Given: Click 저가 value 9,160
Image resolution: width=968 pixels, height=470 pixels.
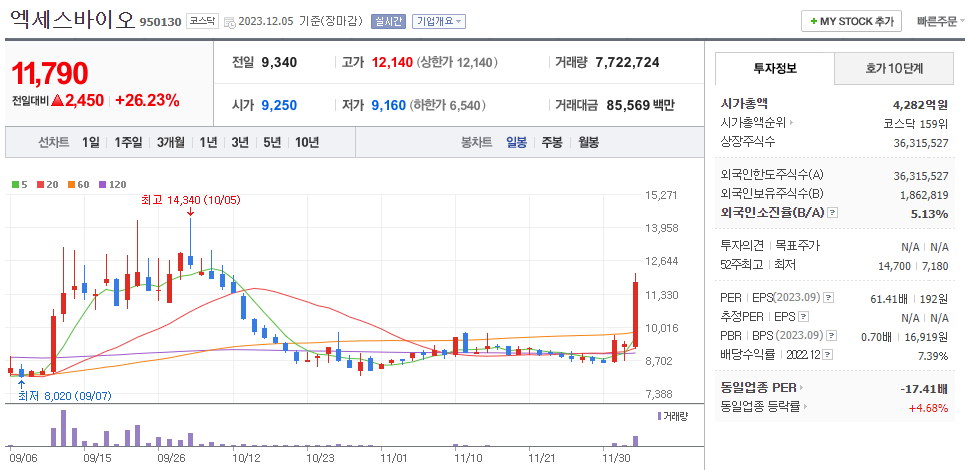Looking at the screenshot, I should click(x=388, y=105).
